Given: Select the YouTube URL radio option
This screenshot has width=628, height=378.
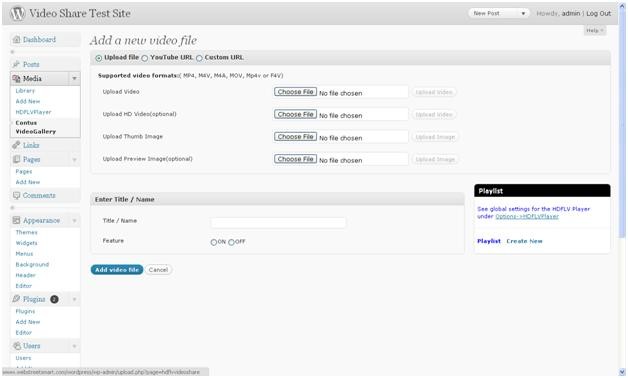Looking at the screenshot, I should point(145,58).
